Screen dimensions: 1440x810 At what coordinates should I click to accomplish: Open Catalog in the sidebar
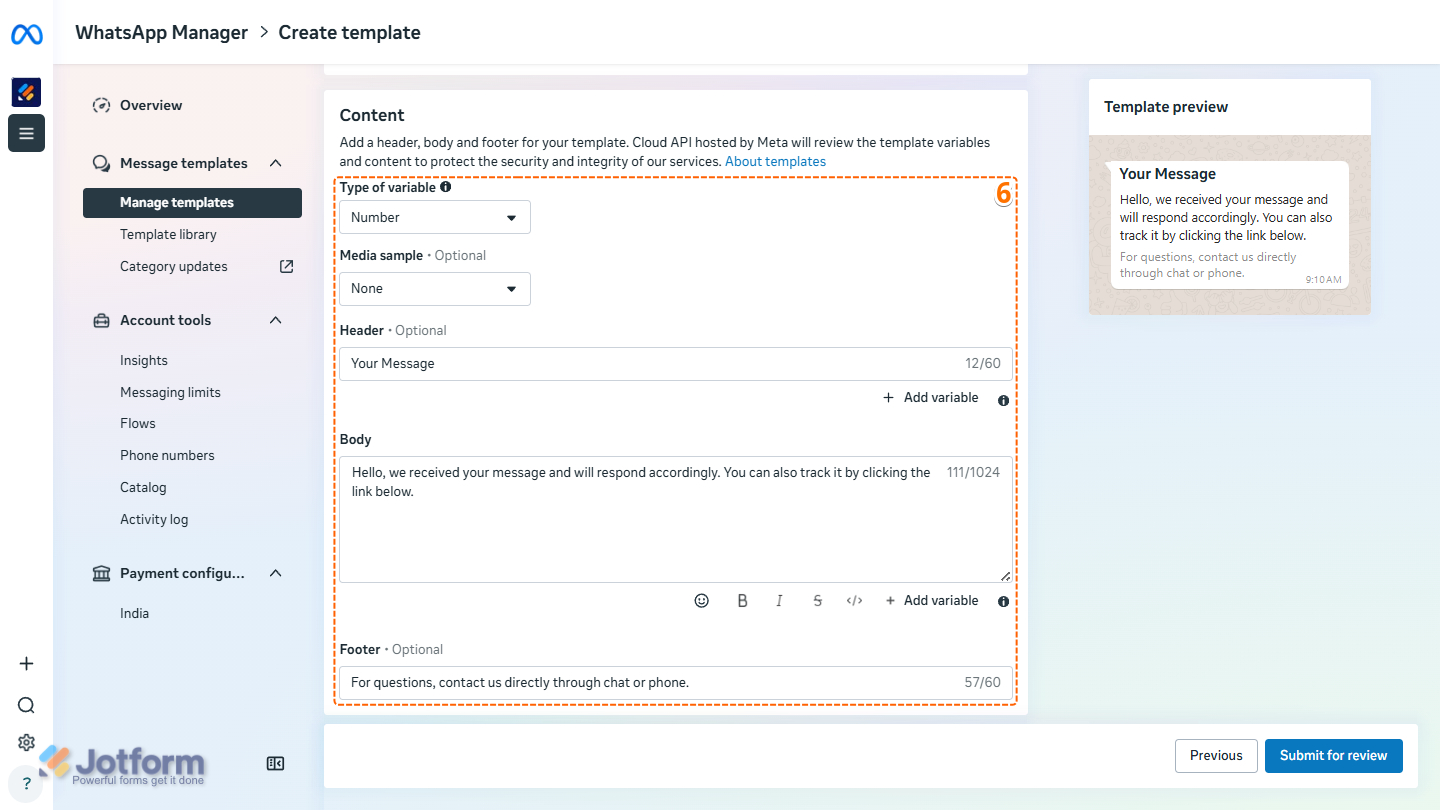pyautogui.click(x=143, y=487)
